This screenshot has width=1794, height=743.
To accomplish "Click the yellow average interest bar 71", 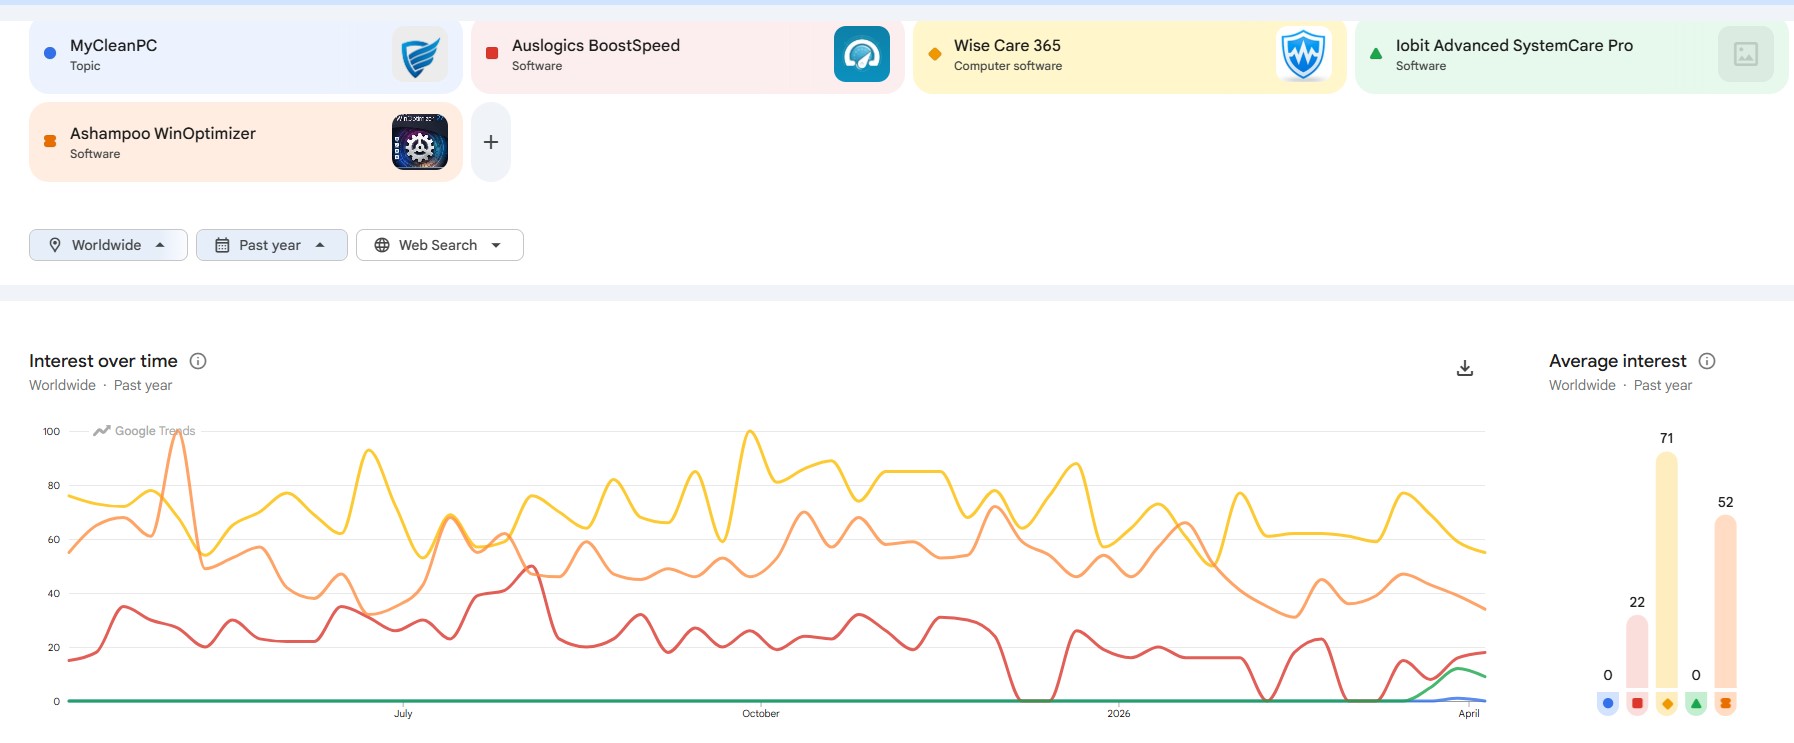I will [x=1667, y=570].
